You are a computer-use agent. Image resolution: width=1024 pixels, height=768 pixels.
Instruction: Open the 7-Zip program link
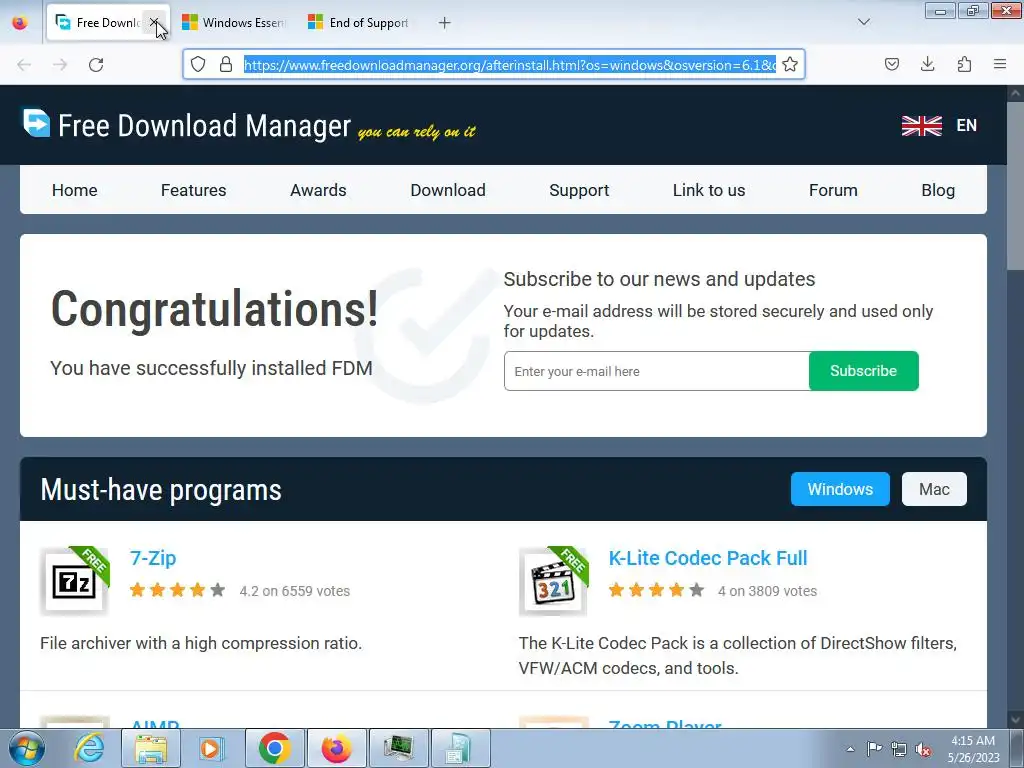click(x=153, y=558)
